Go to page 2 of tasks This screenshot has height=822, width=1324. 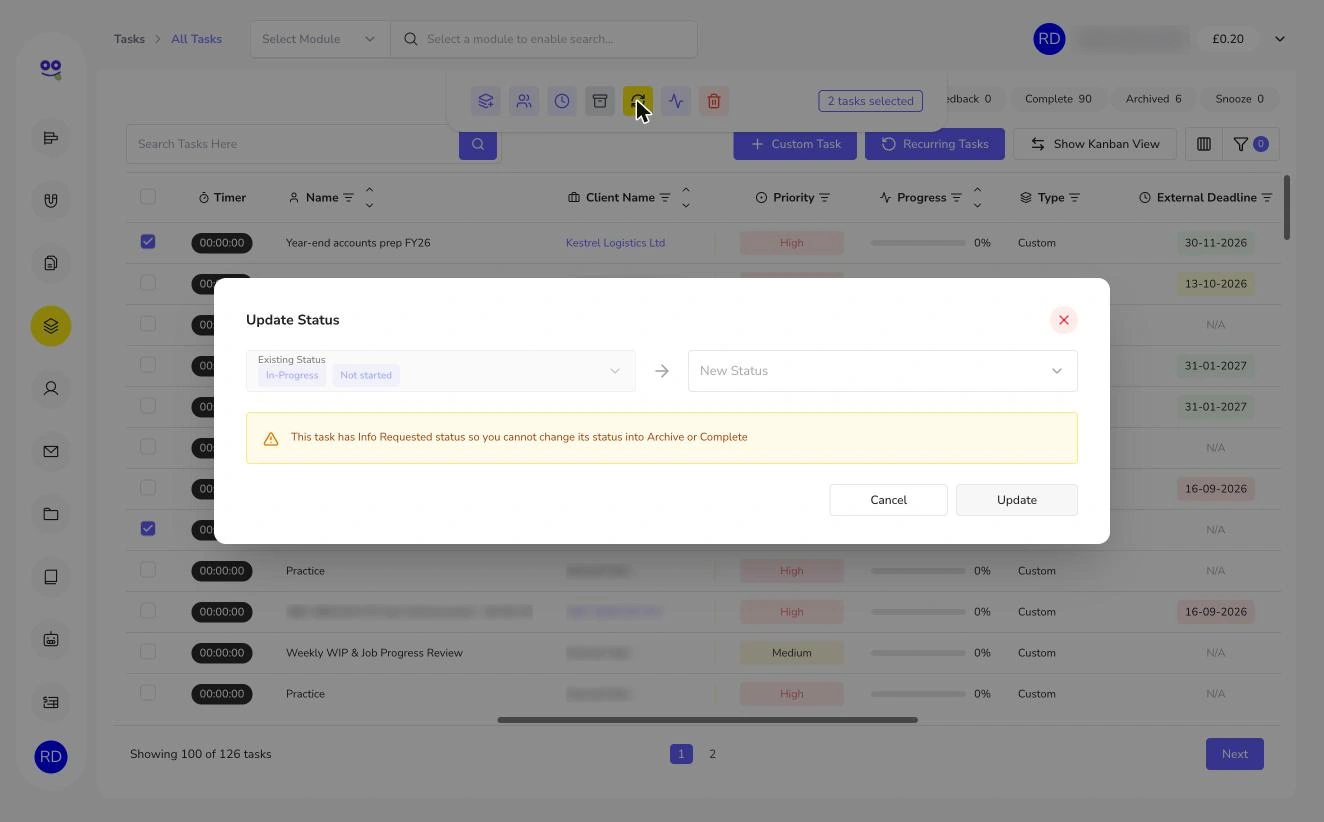(713, 754)
